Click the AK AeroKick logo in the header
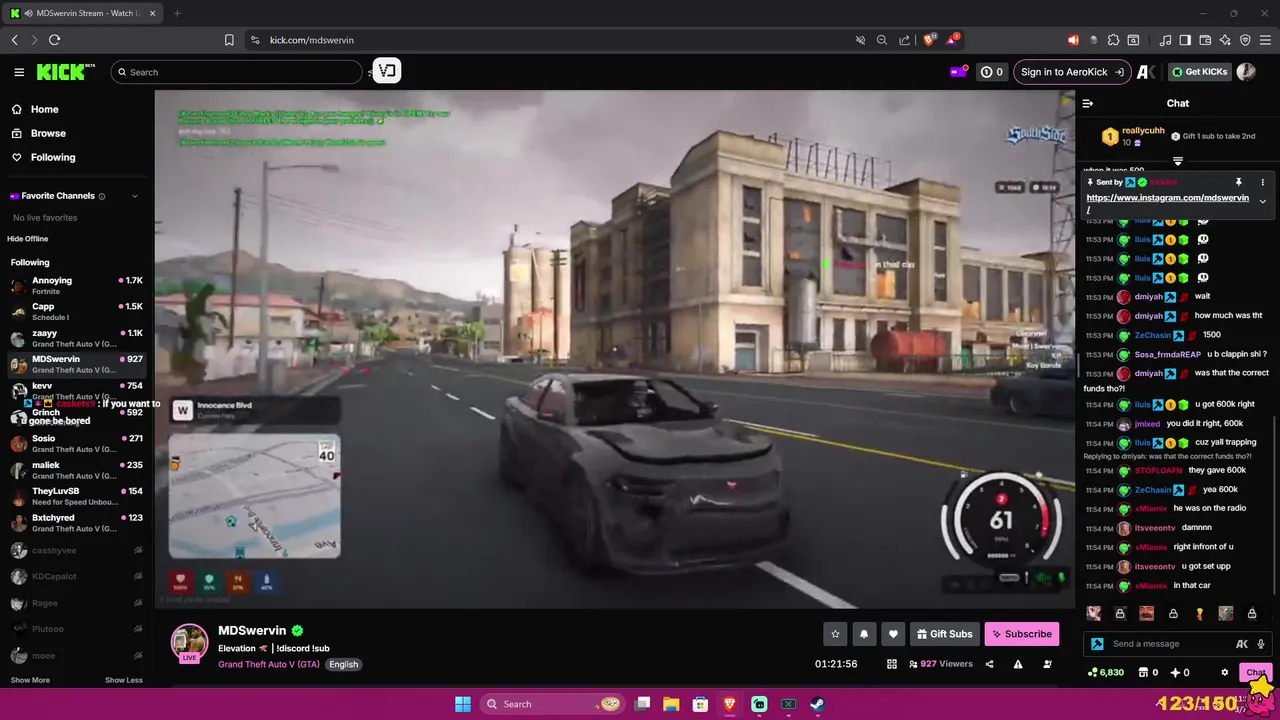 [1146, 72]
